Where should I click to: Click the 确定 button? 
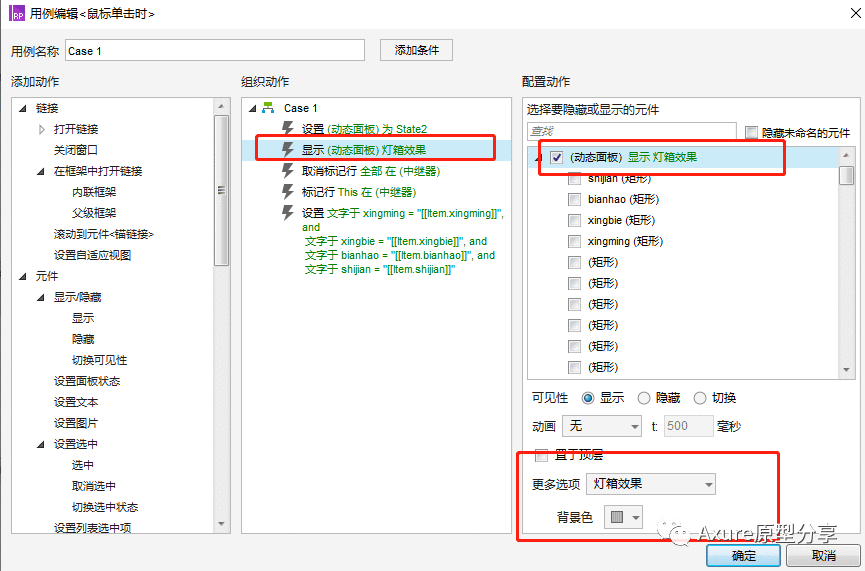point(743,556)
